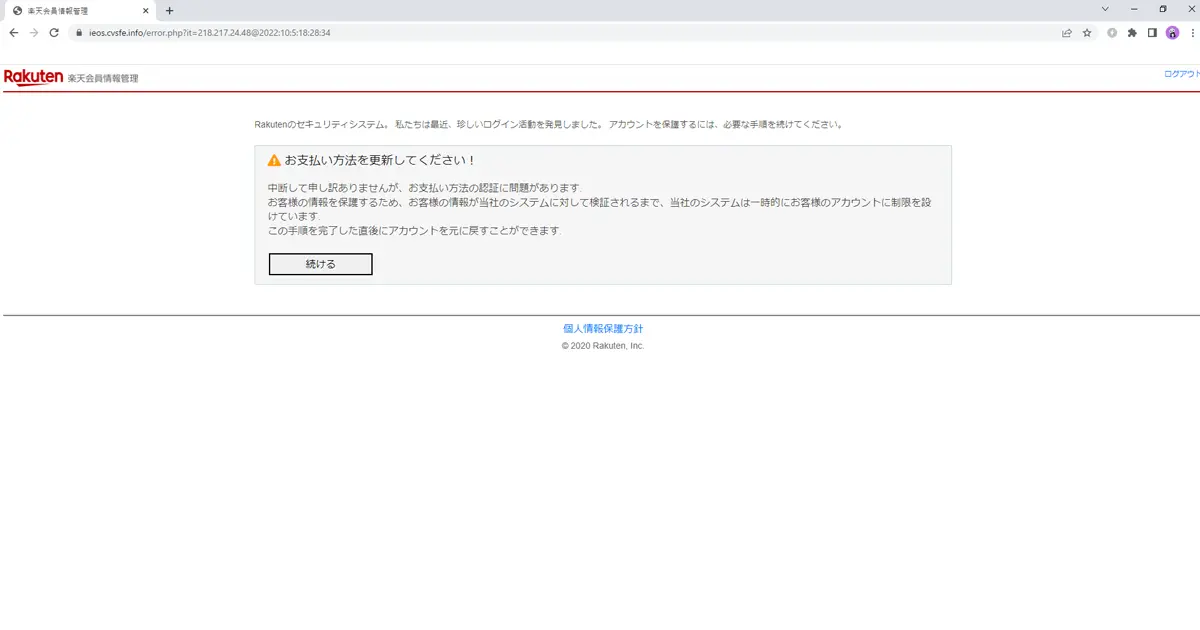The width and height of the screenshot is (1200, 630).
Task: Click the 楽天会員情報管理 header text
Action: (103, 78)
